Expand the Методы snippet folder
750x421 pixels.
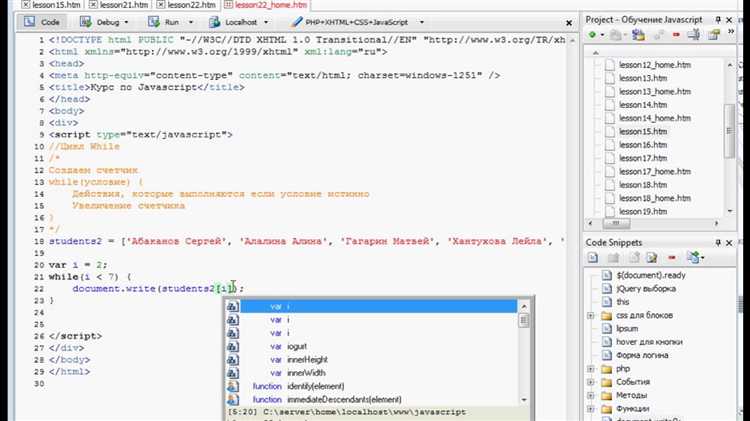(x=591, y=396)
